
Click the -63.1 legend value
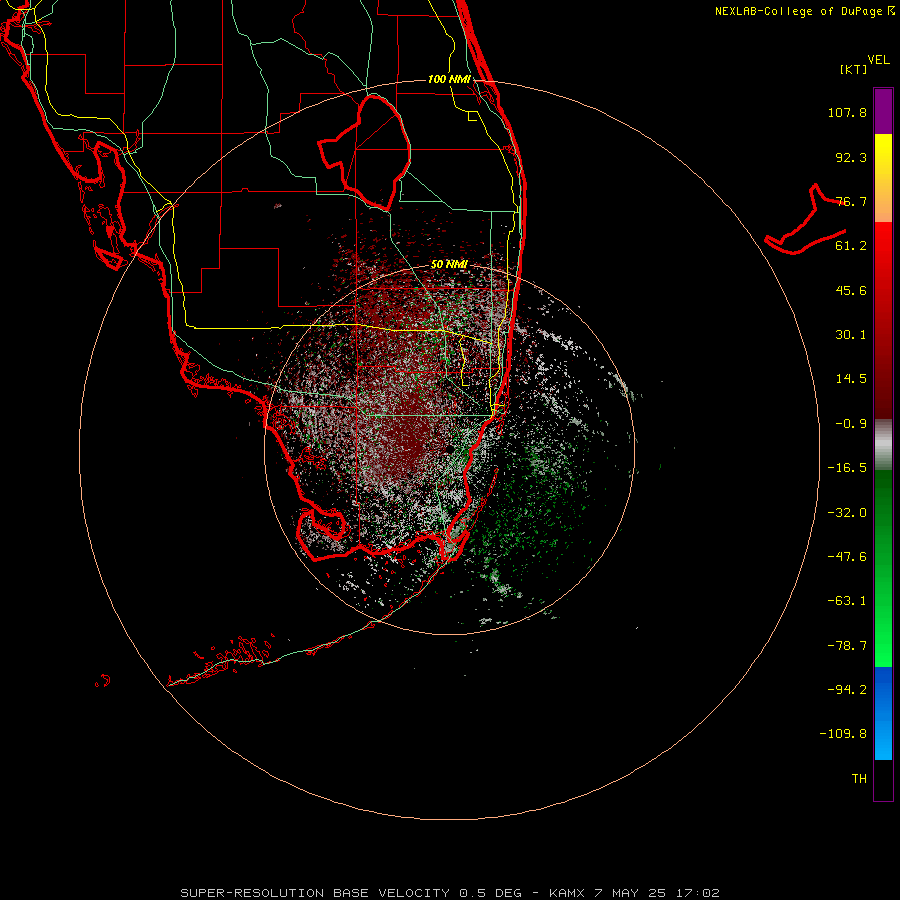(847, 601)
